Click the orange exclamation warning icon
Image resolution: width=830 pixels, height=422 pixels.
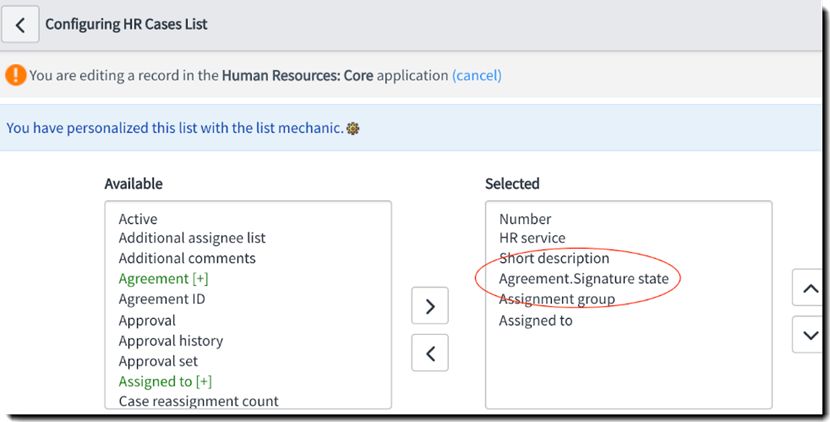point(15,75)
